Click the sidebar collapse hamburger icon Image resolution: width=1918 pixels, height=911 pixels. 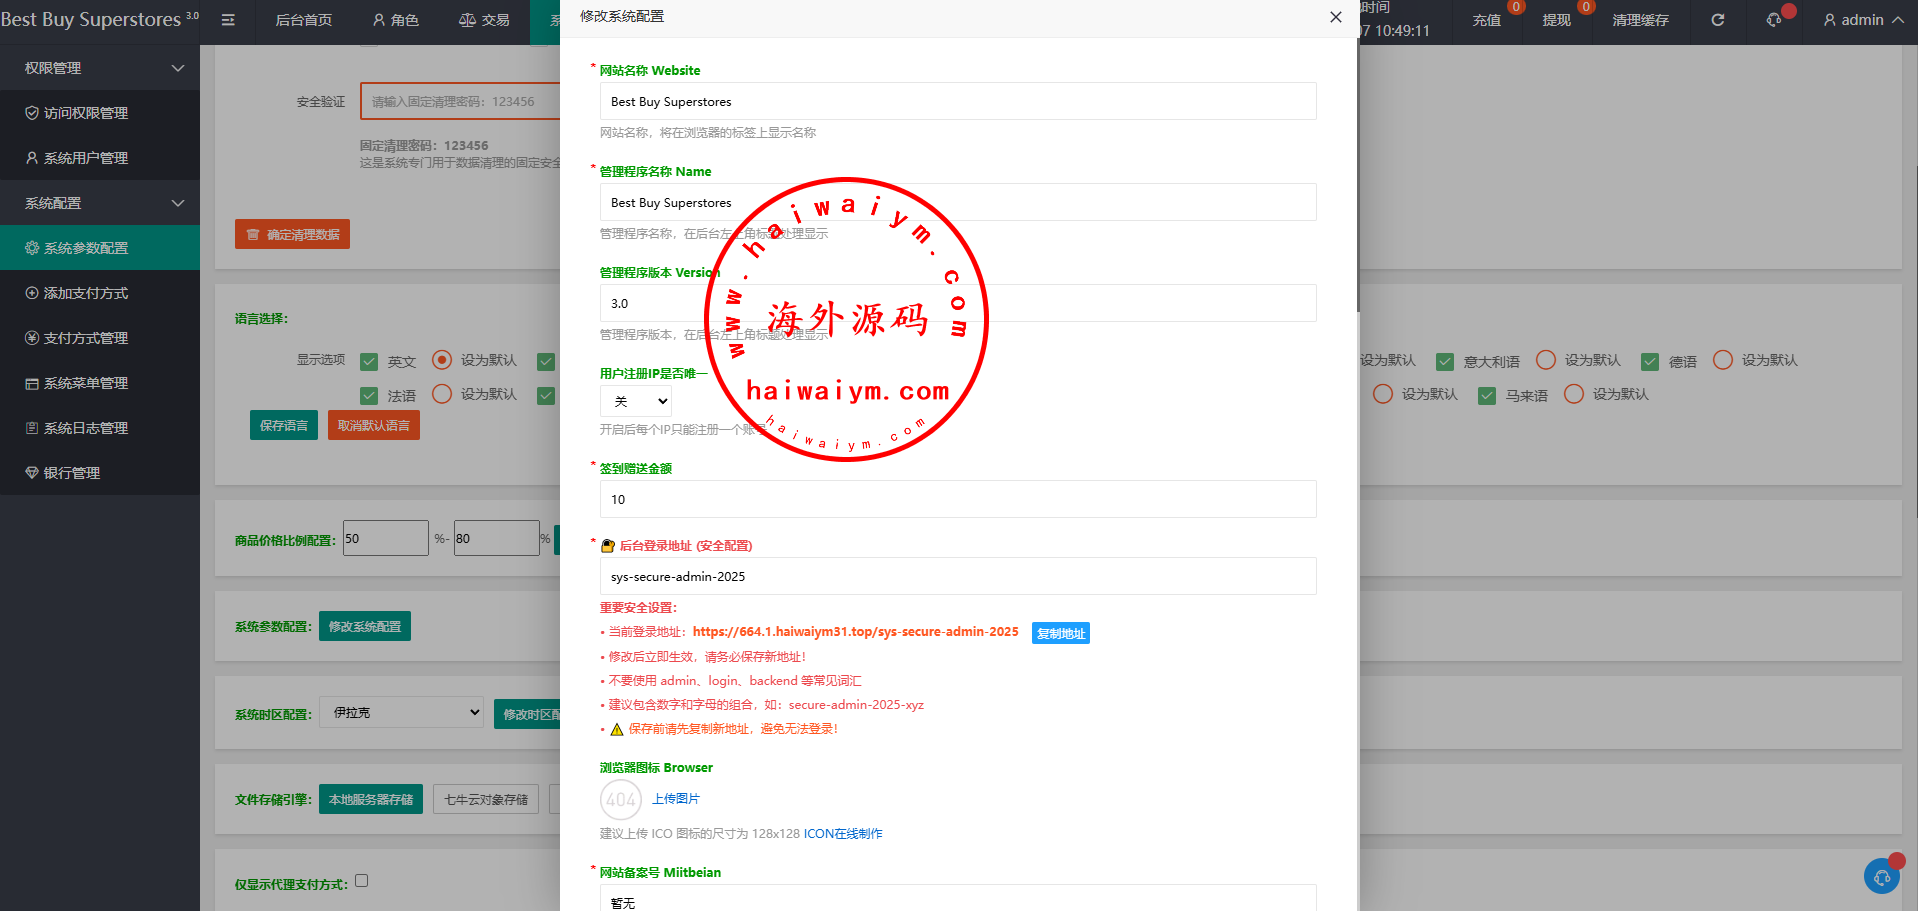click(x=228, y=20)
